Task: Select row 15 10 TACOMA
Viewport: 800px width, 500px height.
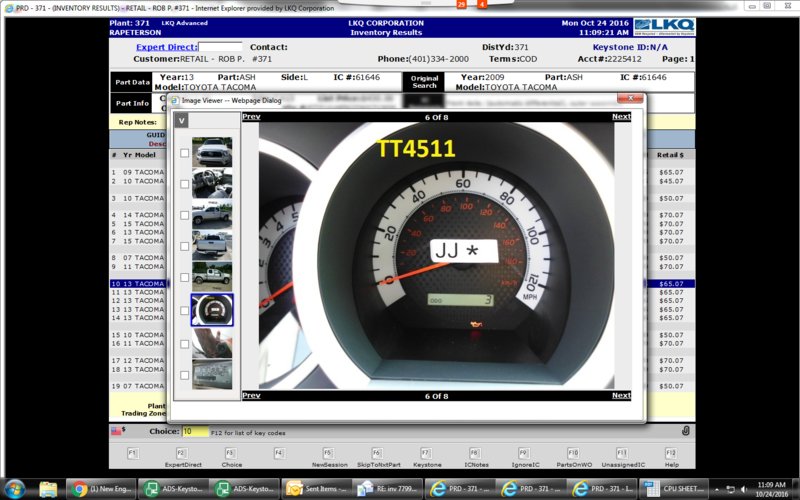Action: coord(138,335)
